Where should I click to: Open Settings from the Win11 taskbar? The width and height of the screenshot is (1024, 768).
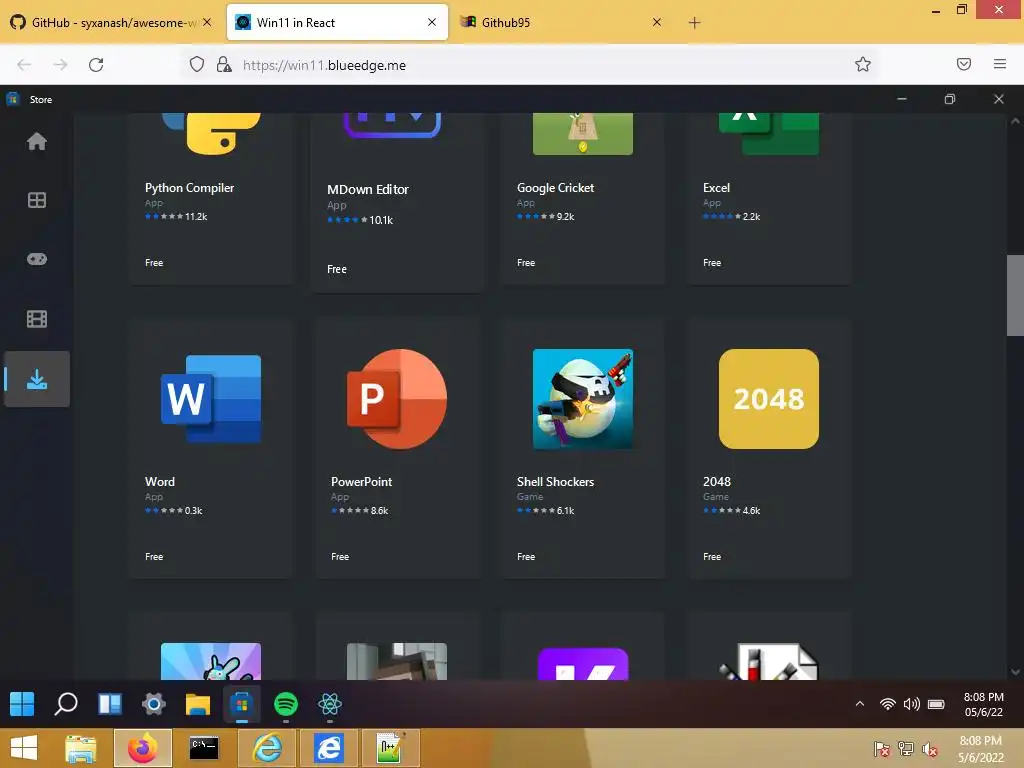pos(153,704)
